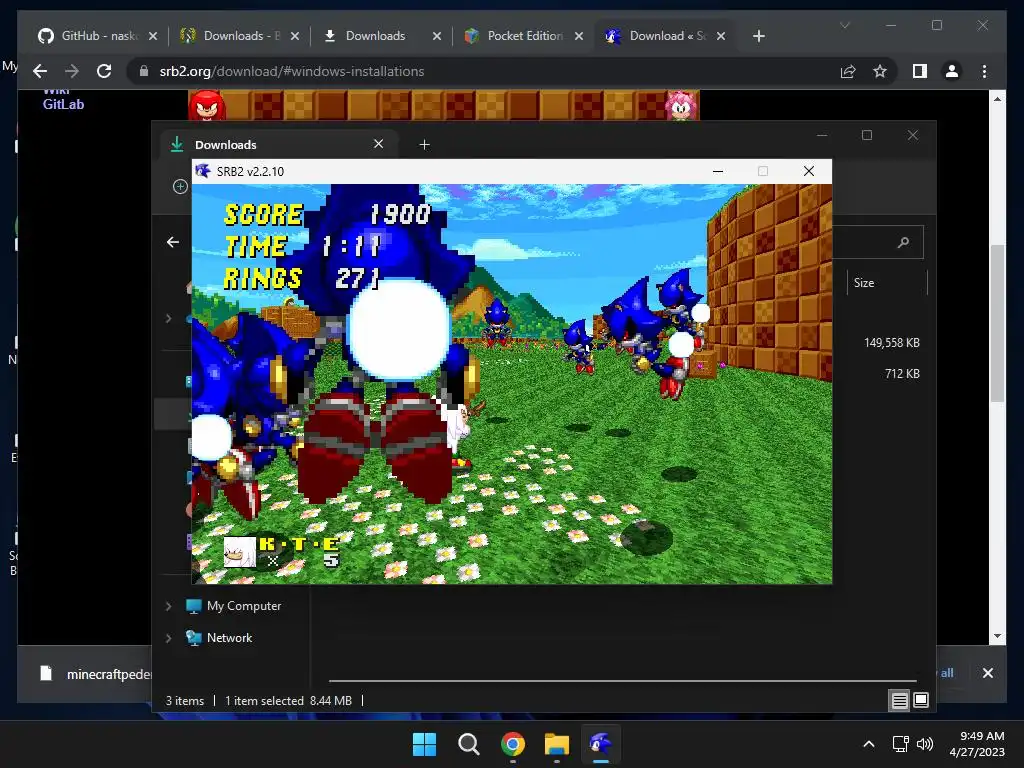Viewport: 1024px width, 768px height.
Task: Go back in File Explorer
Action: click(172, 242)
